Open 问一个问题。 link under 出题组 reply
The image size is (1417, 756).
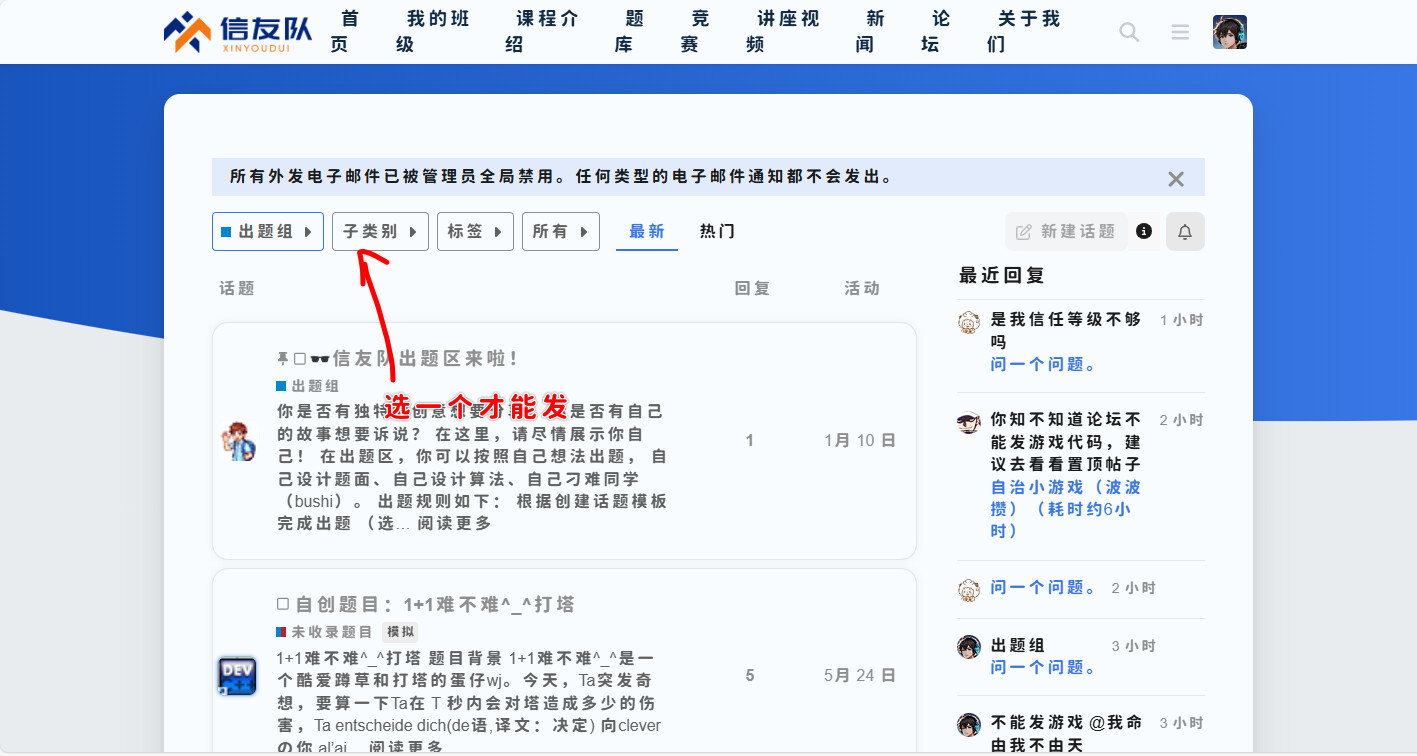pos(1044,668)
